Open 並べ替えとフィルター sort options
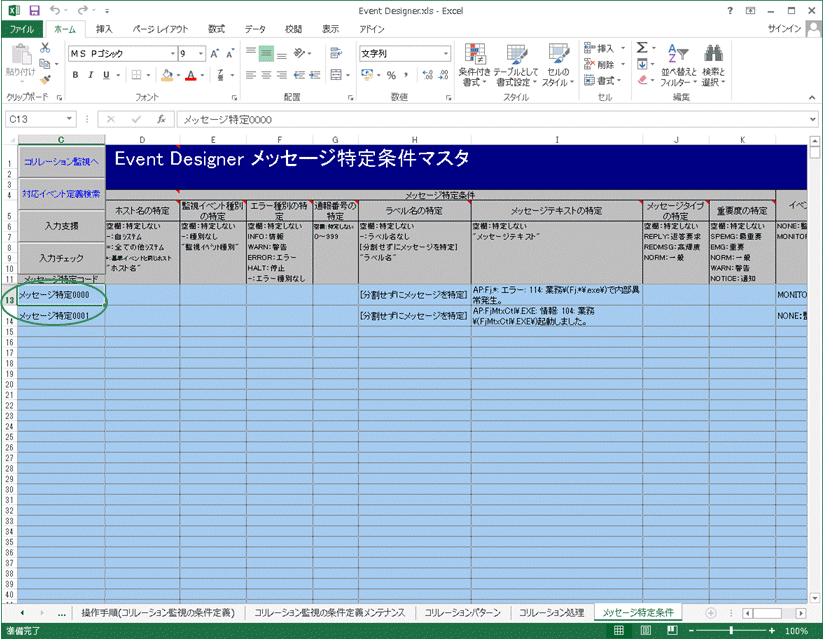823x639 pixels. (678, 65)
